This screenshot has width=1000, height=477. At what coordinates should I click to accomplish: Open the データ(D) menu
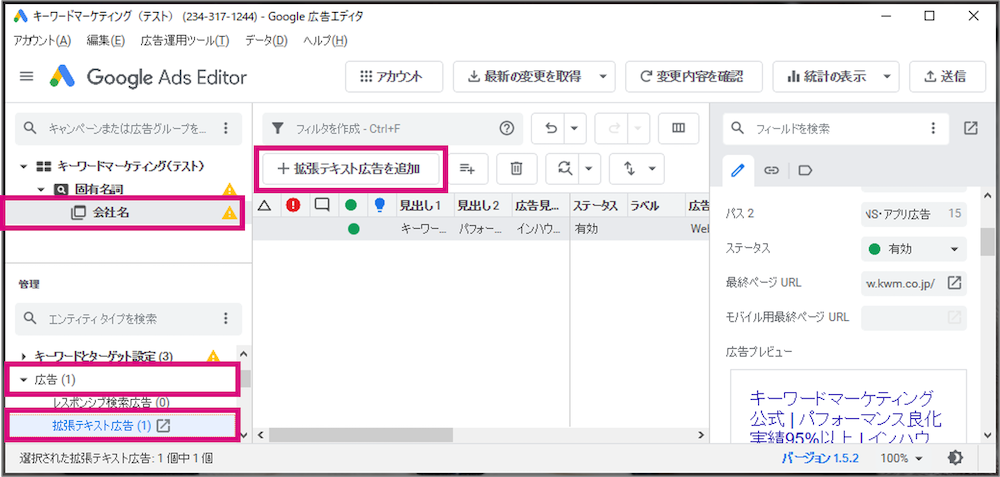pos(267,41)
